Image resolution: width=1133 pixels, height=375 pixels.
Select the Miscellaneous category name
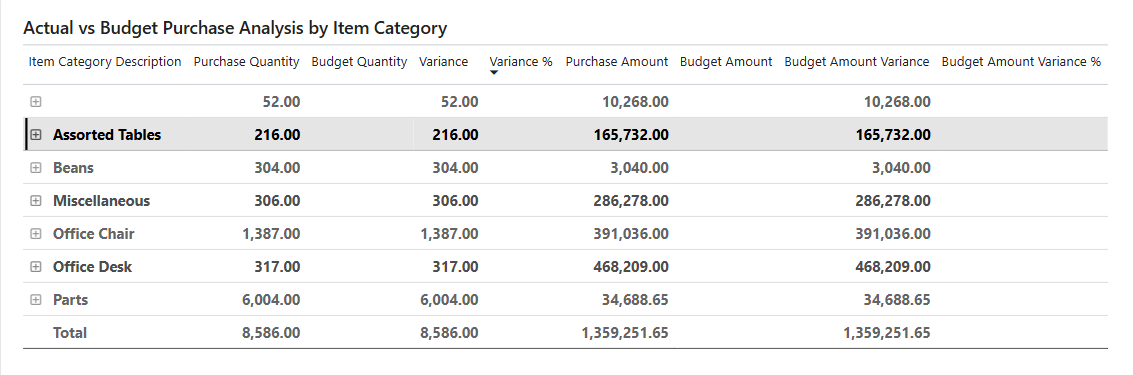pos(102,201)
